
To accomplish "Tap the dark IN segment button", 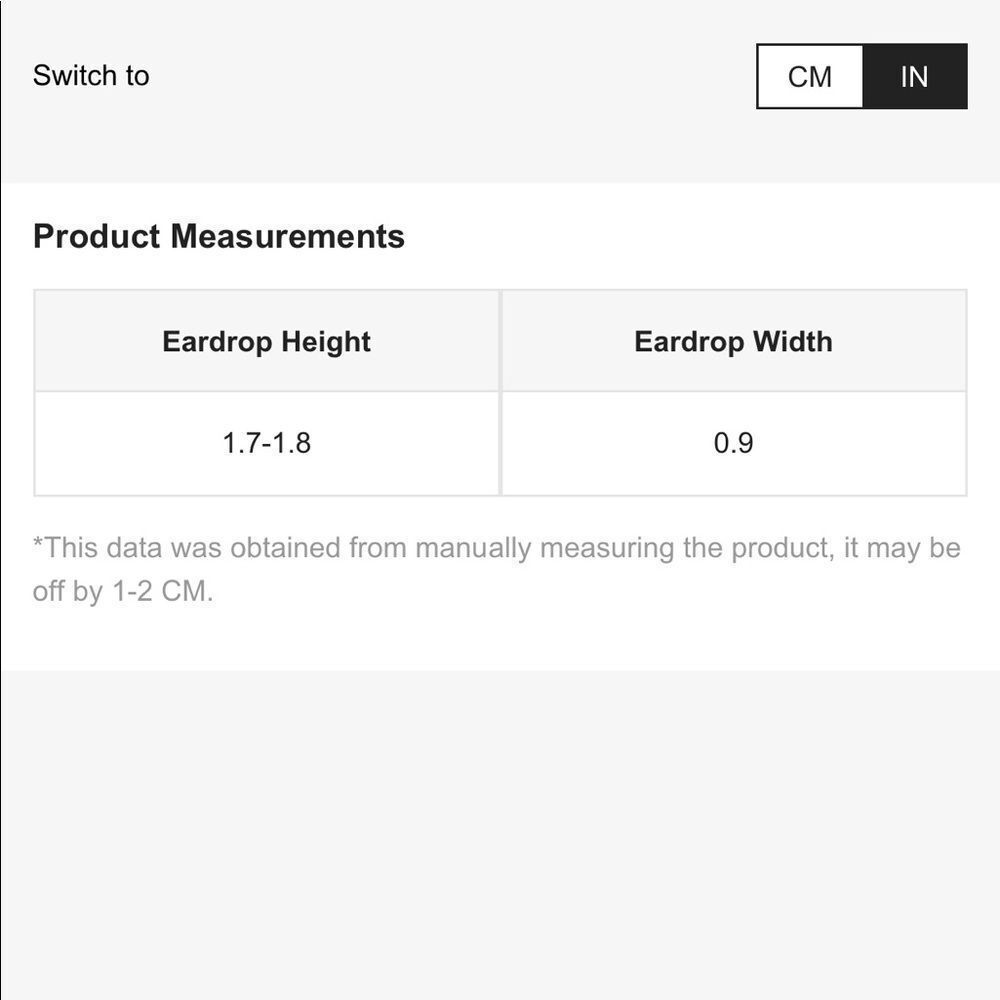I will click(x=915, y=77).
